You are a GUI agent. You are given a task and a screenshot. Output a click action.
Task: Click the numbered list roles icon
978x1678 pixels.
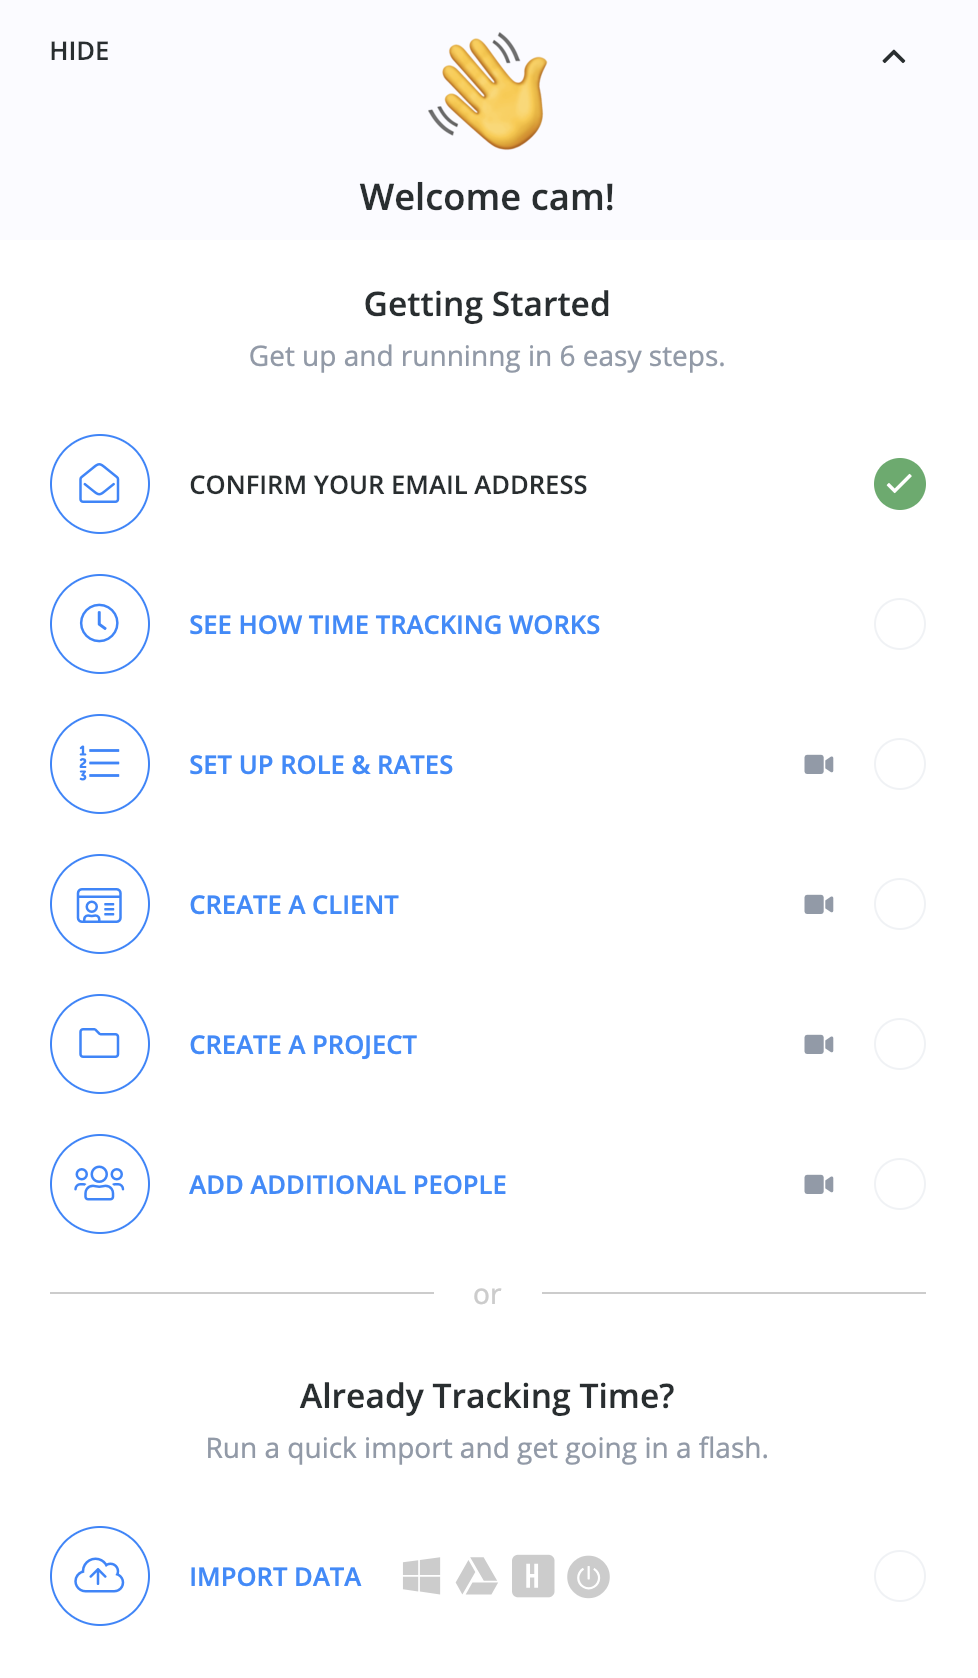100,764
